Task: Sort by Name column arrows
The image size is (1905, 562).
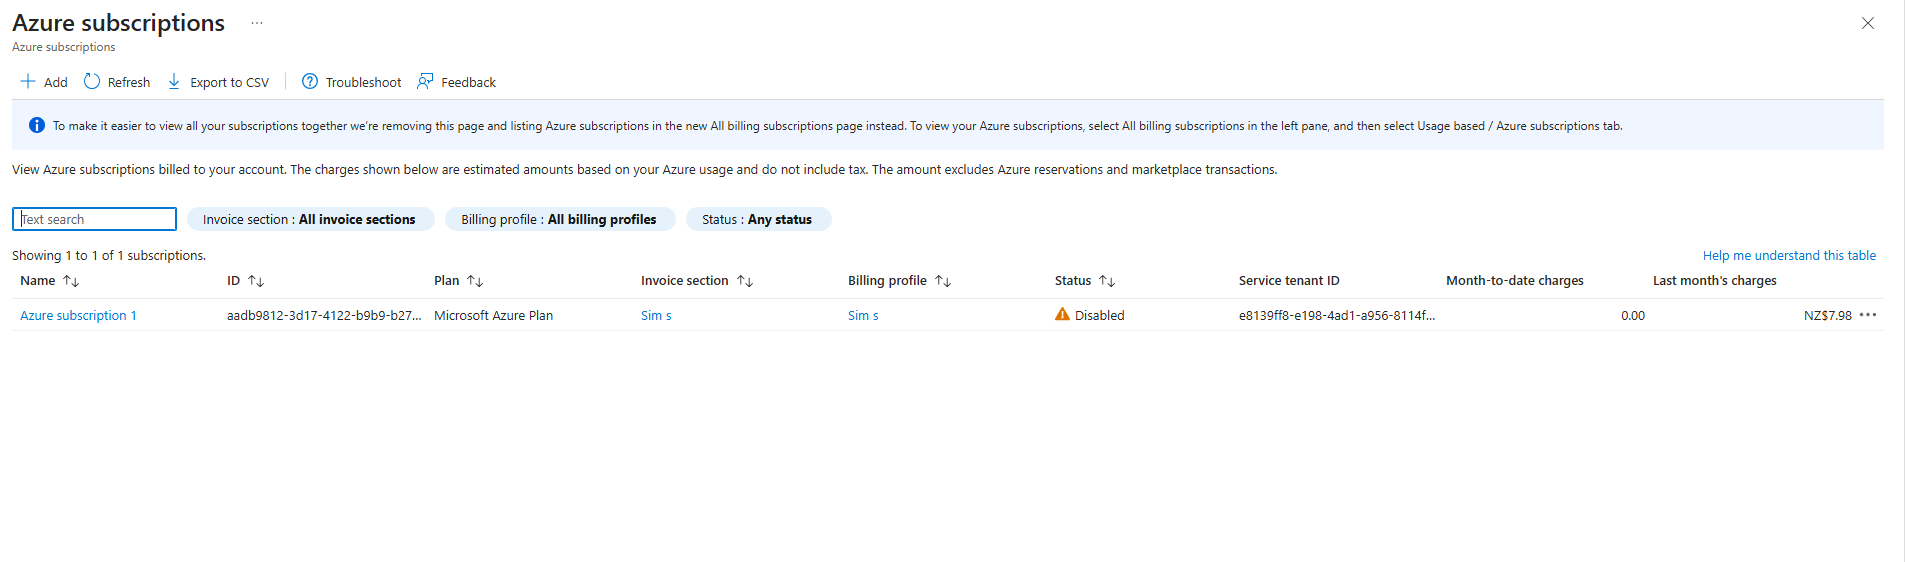Action: click(71, 281)
